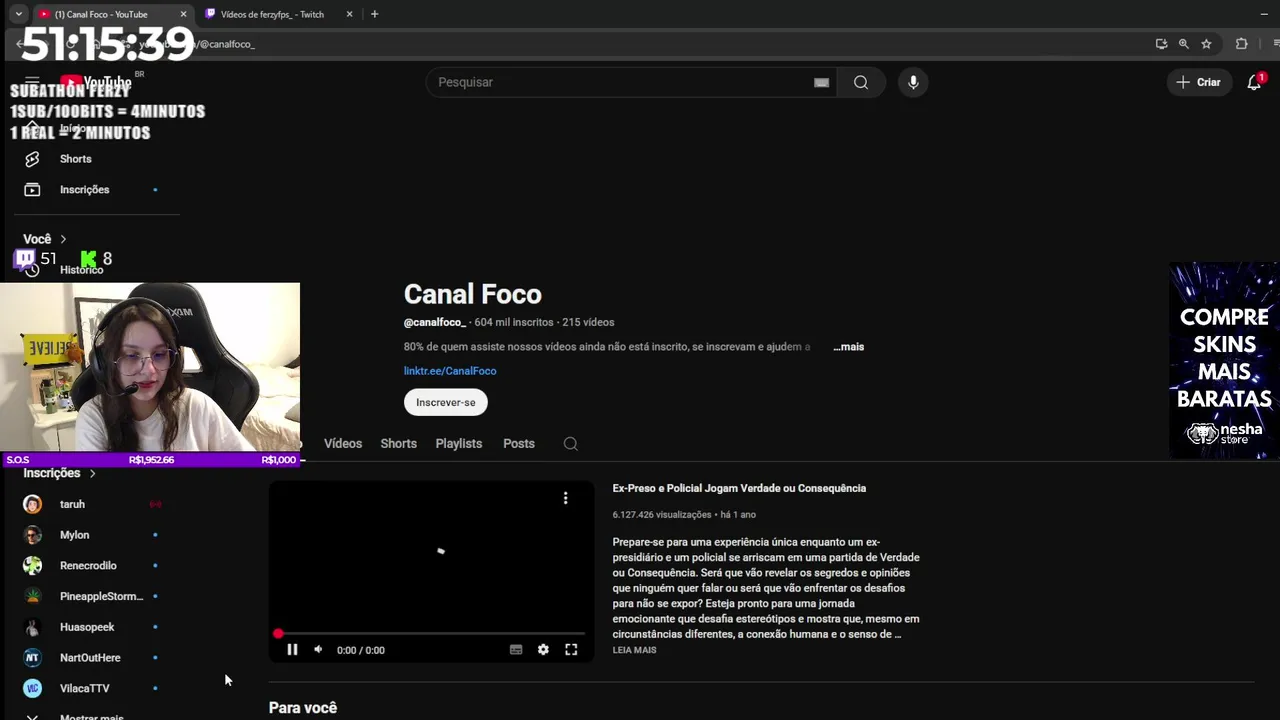Screen dimensions: 1280x720
Task: Click the Mylon subscription name
Action: click(74, 535)
